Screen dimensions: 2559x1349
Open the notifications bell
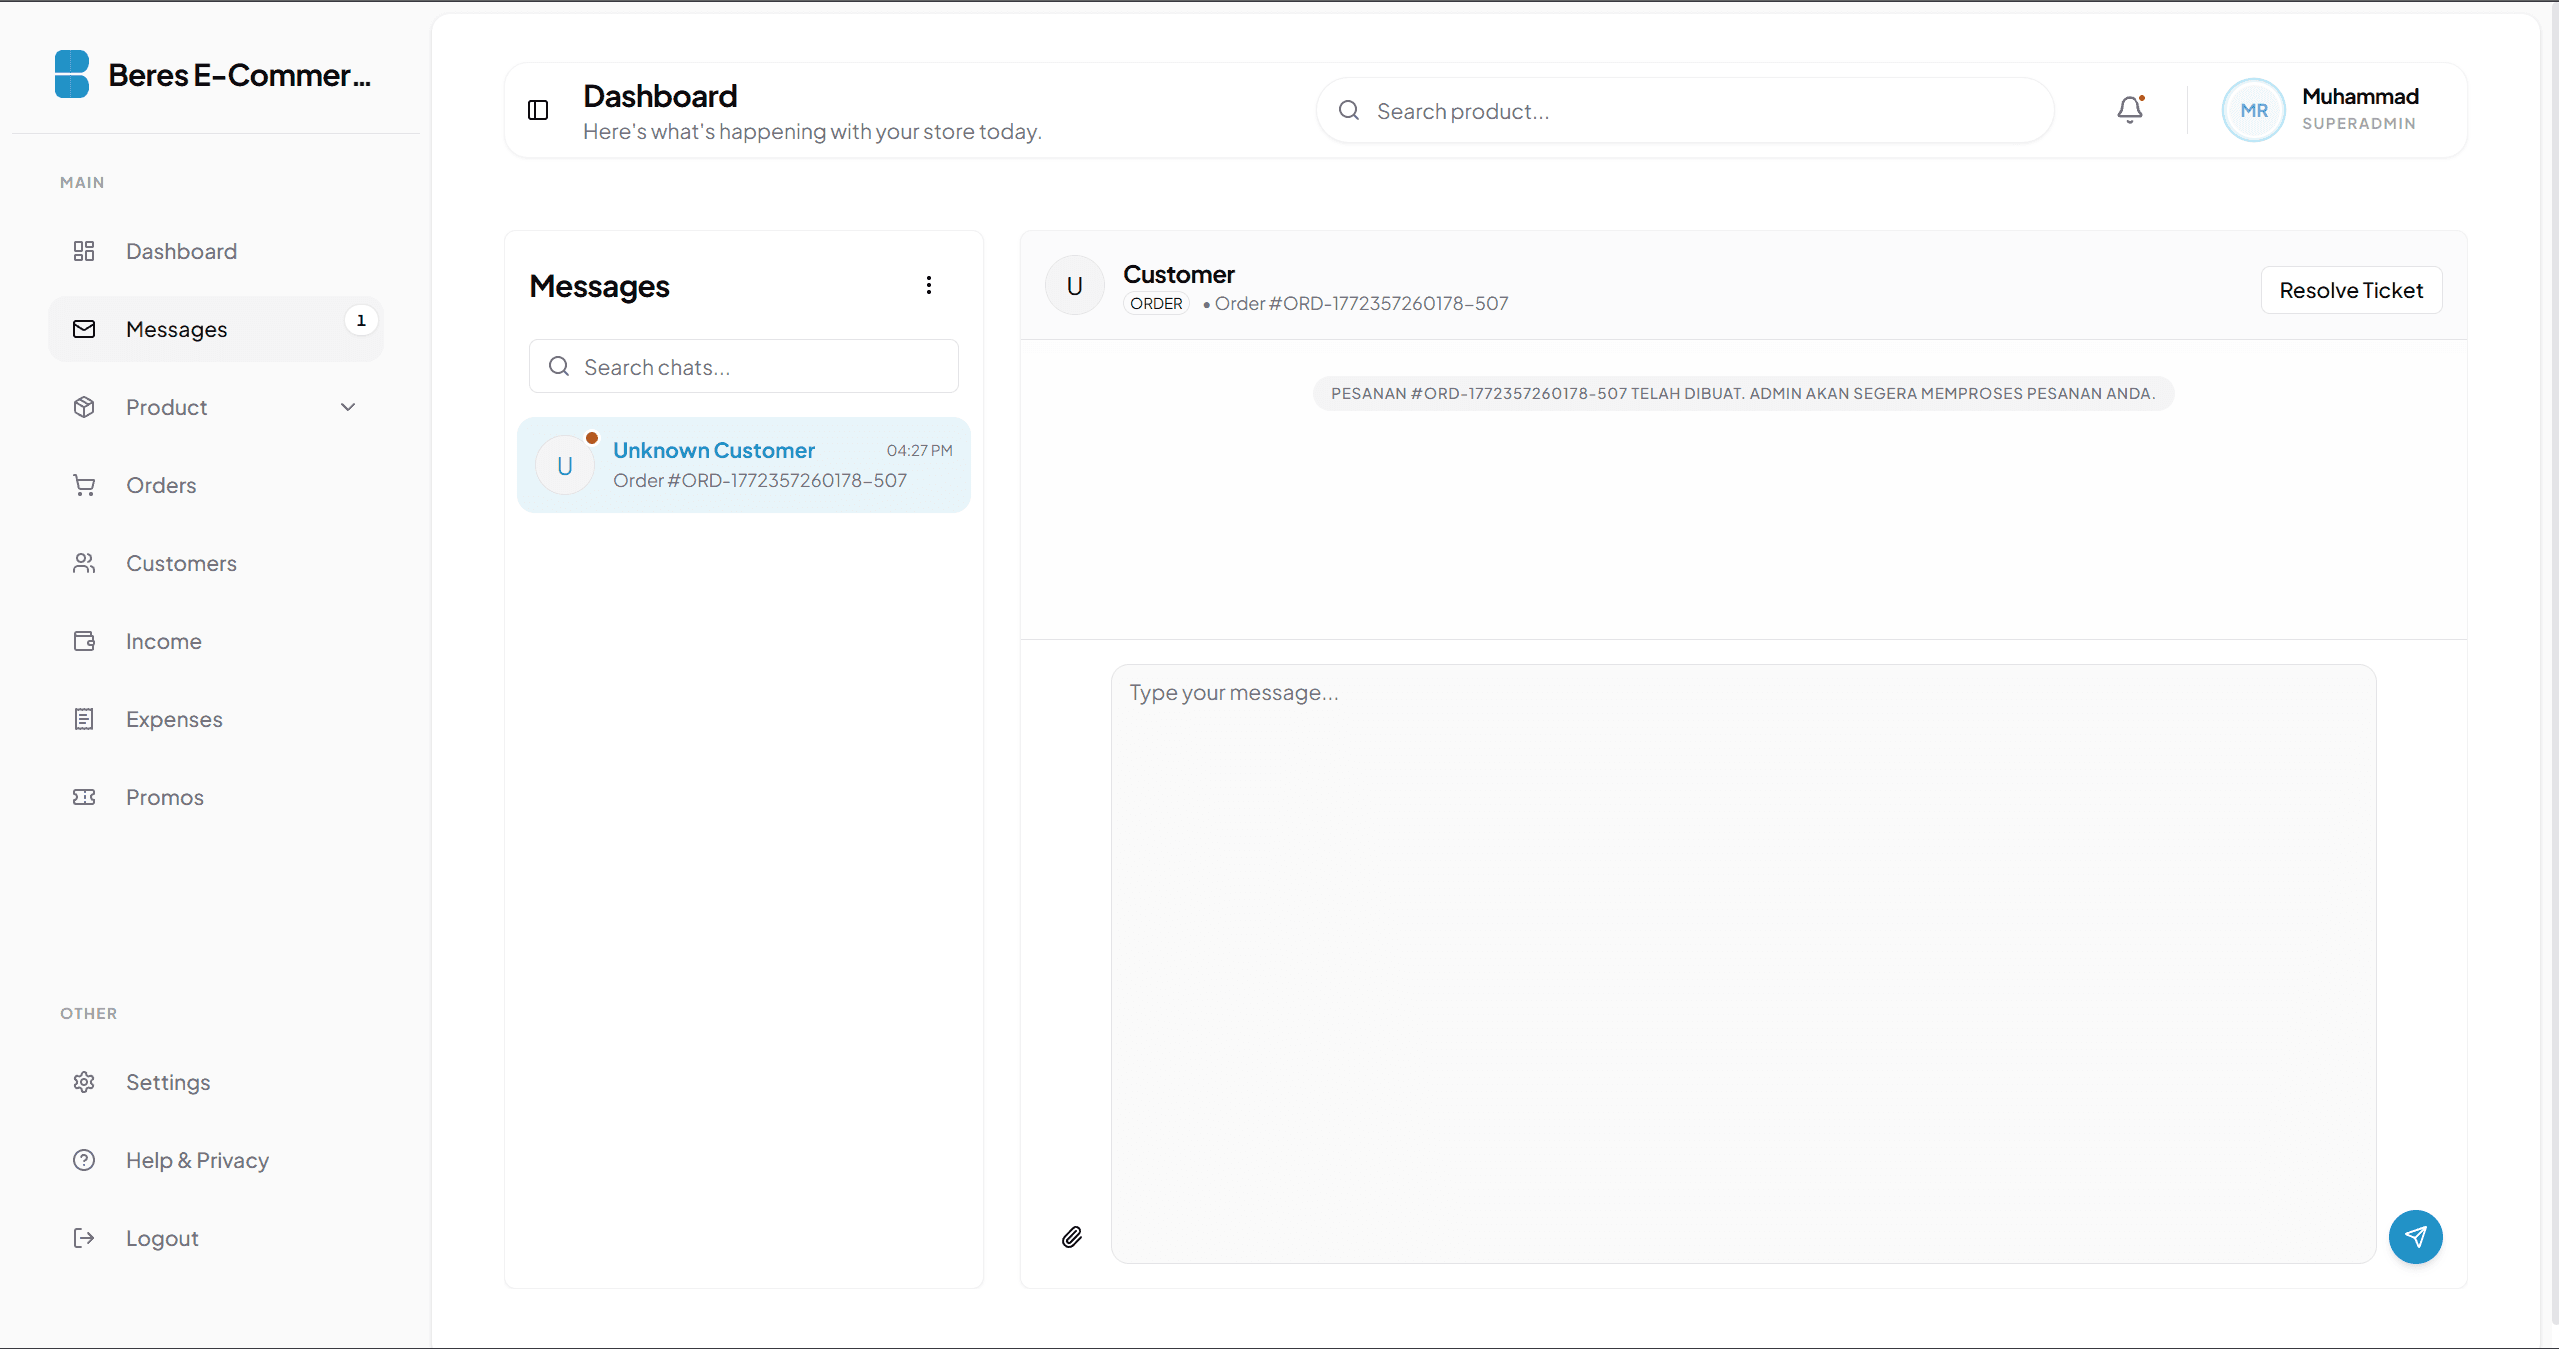coord(2130,110)
